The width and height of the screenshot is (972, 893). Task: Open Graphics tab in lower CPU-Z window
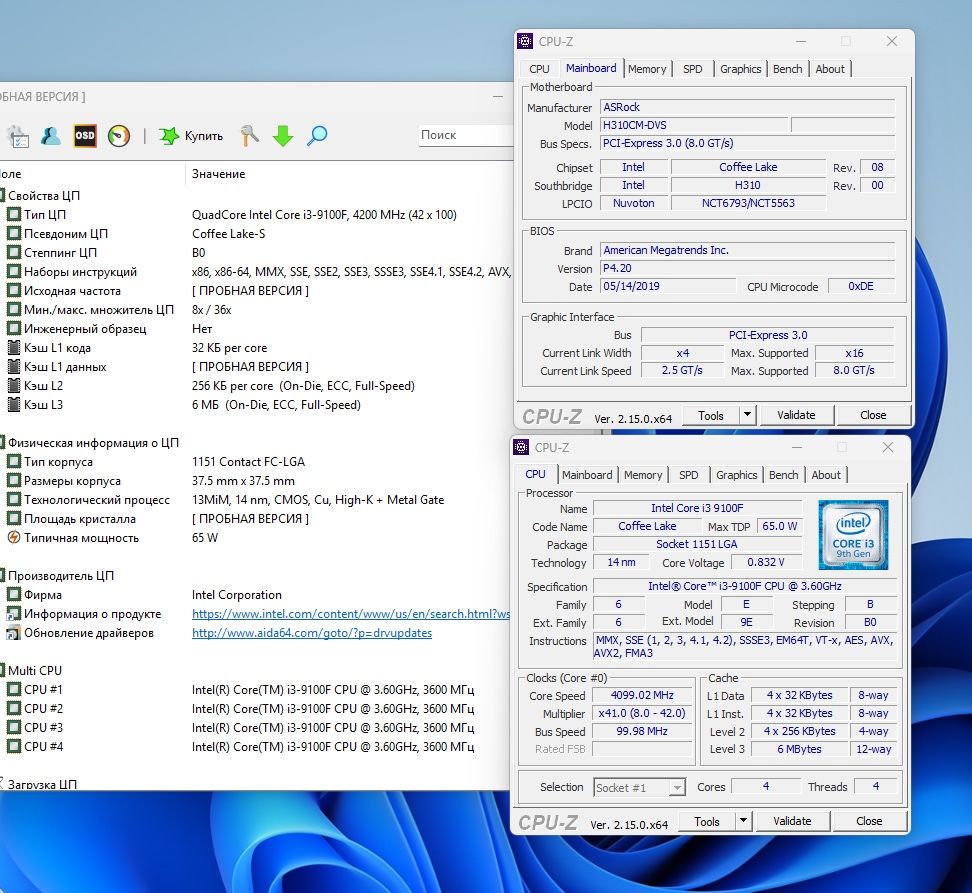[736, 475]
